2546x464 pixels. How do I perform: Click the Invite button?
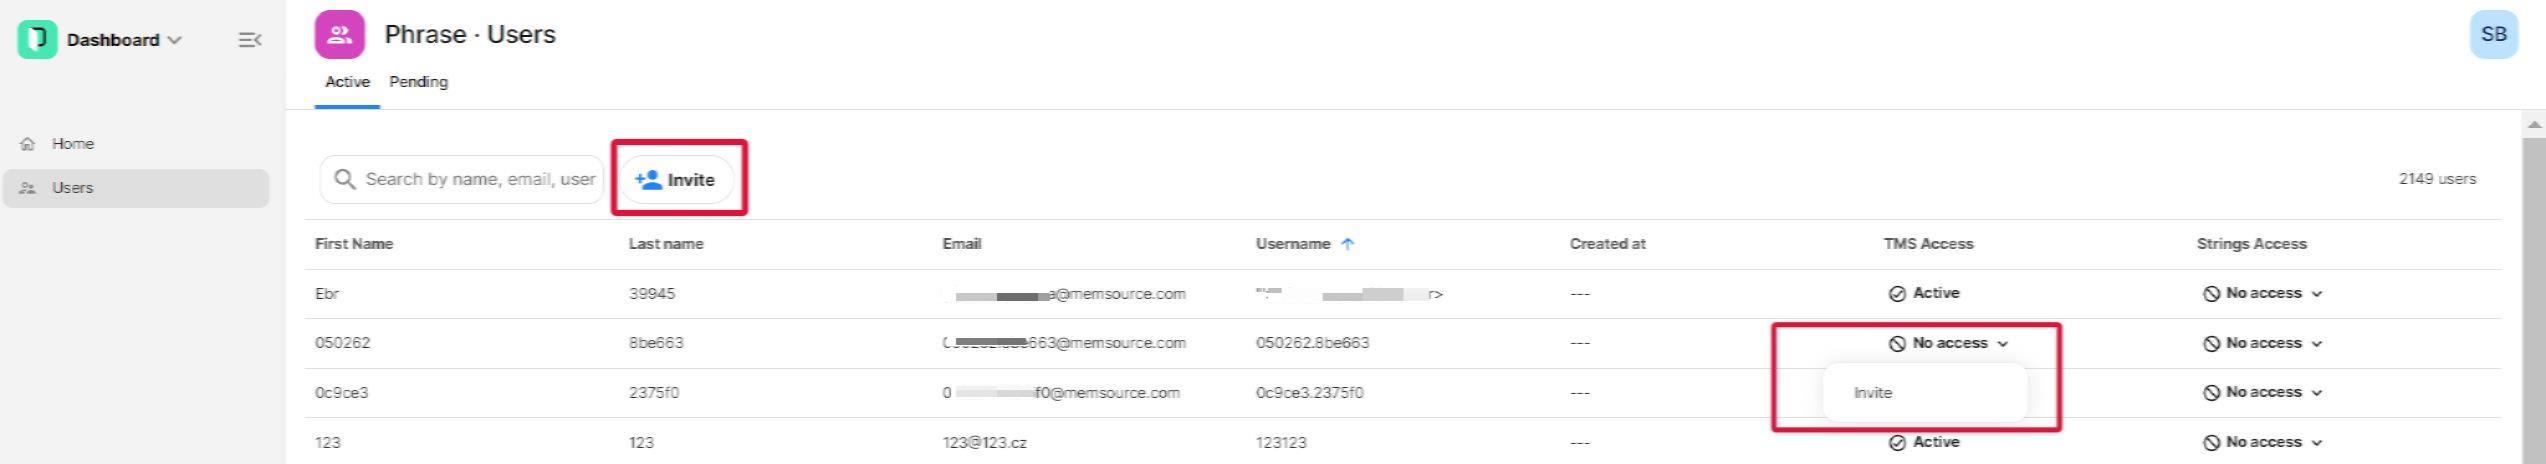[676, 180]
